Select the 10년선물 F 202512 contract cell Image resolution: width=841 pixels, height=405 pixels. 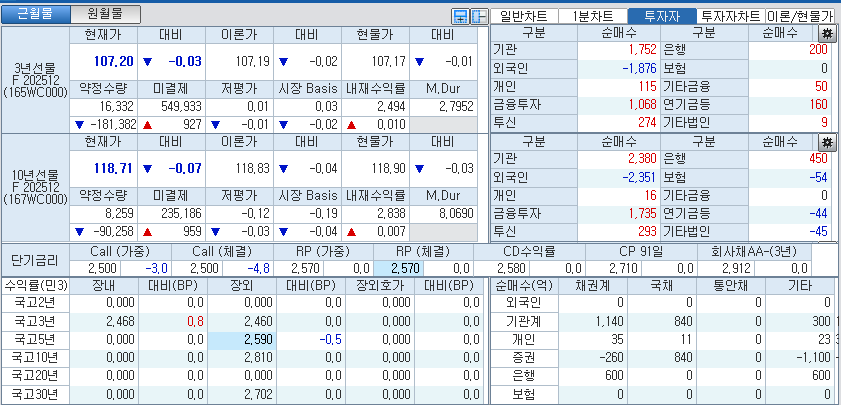click(x=35, y=187)
